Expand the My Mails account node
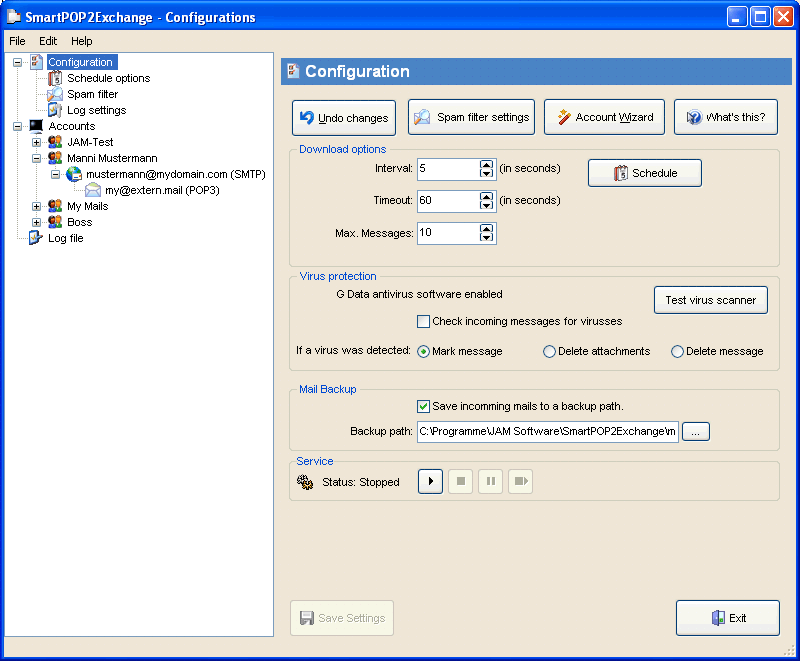Image resolution: width=800 pixels, height=661 pixels. pos(36,207)
